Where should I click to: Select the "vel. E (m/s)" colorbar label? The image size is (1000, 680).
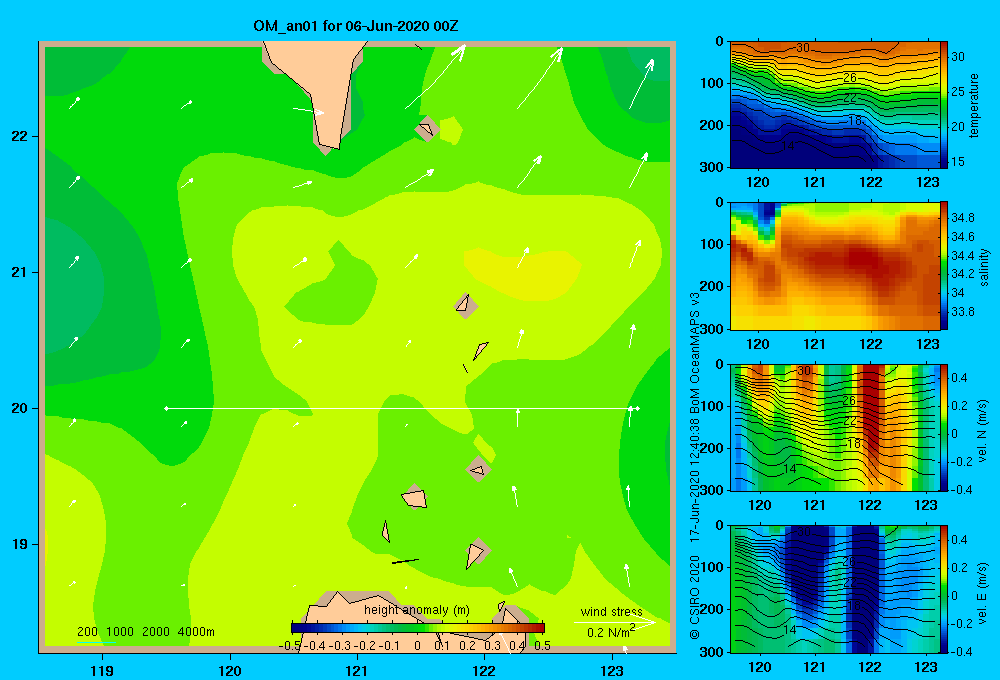pos(982,592)
